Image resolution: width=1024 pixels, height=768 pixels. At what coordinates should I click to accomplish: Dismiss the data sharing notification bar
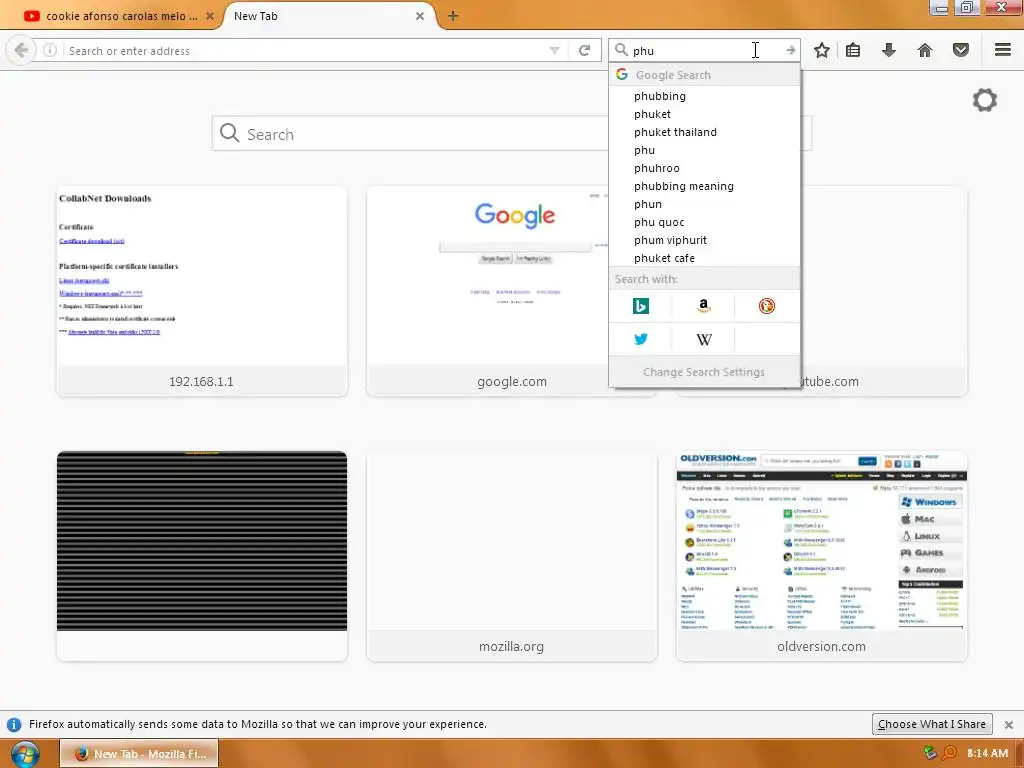(1009, 725)
